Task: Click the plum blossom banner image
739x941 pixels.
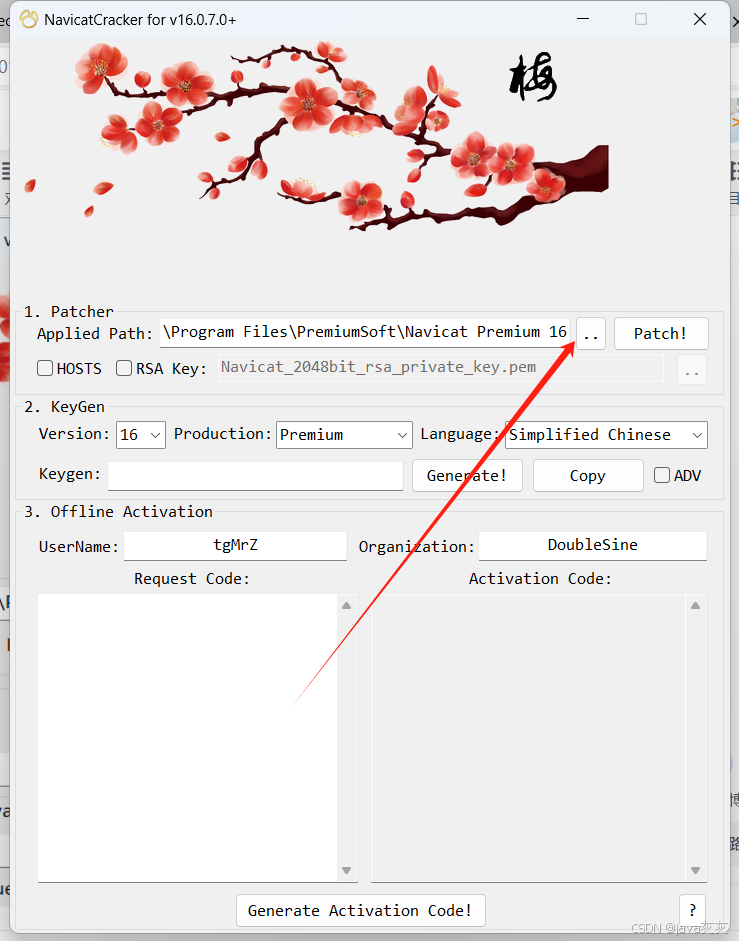Action: pyautogui.click(x=318, y=137)
